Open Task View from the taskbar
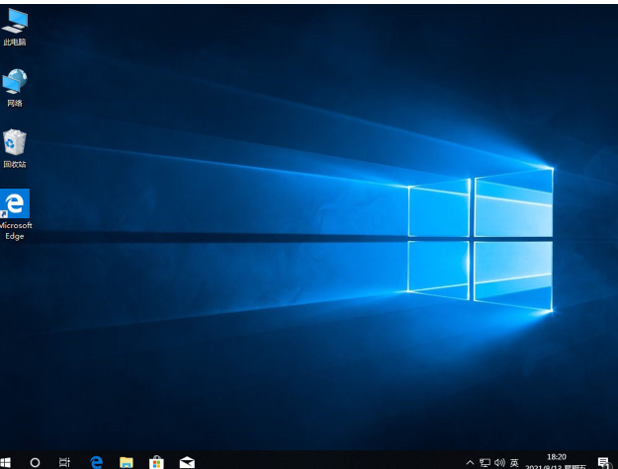The width and height of the screenshot is (618, 469). point(65,462)
